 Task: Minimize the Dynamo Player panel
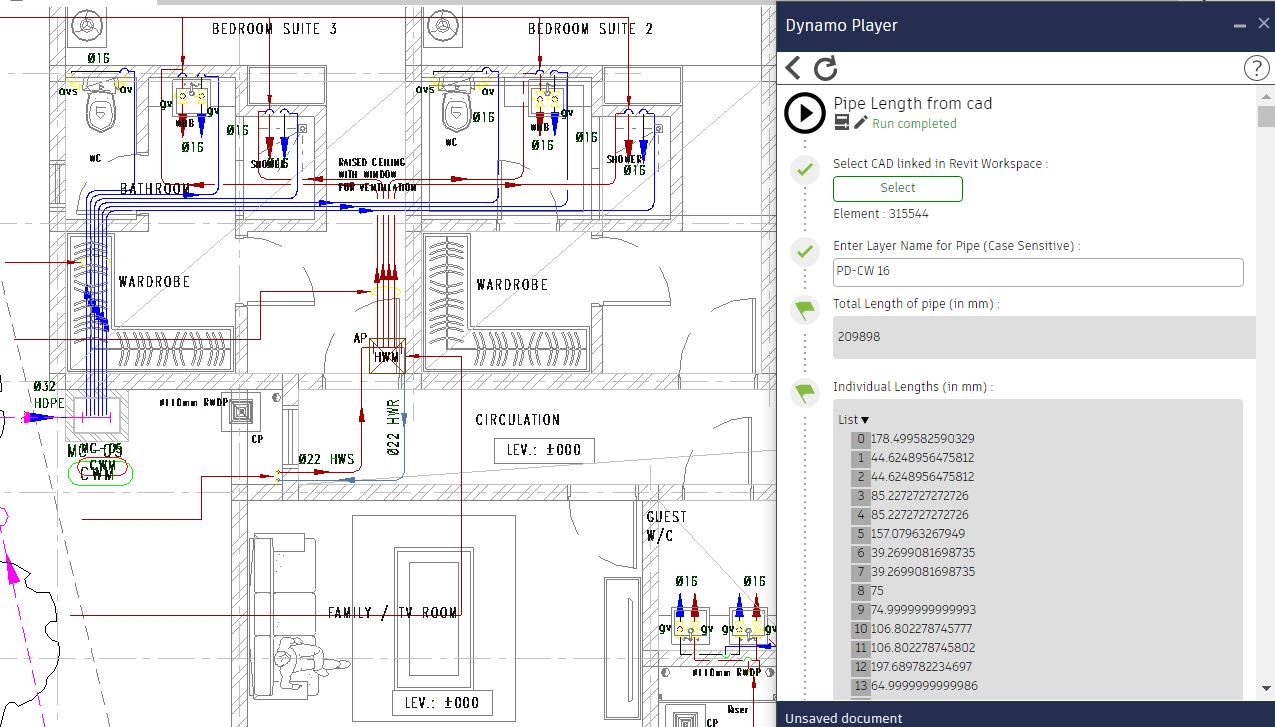coord(1240,26)
